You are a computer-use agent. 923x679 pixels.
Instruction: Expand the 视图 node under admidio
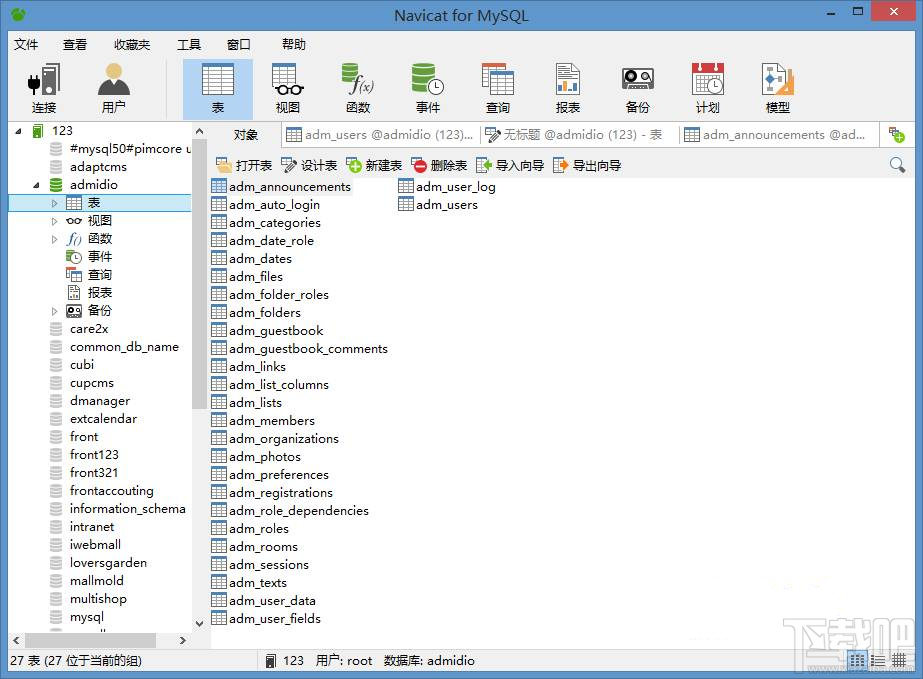(55, 221)
